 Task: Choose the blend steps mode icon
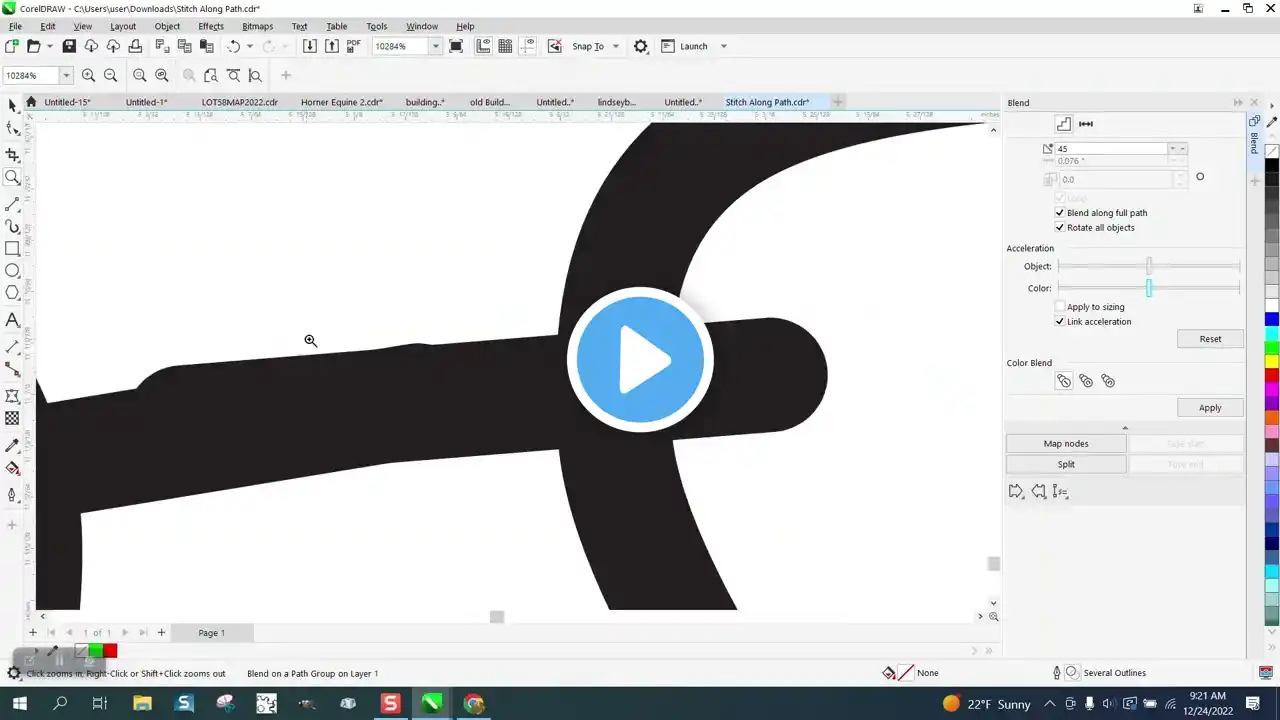point(1063,124)
